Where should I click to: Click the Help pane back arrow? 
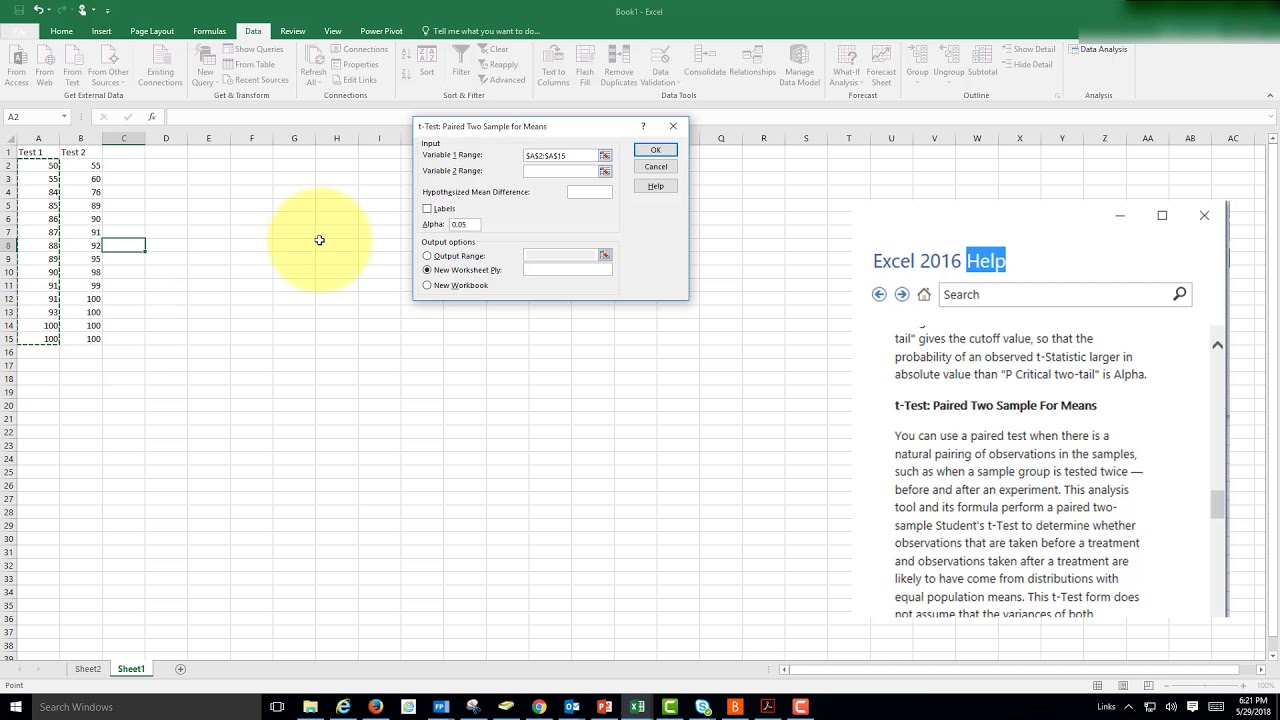coord(879,294)
